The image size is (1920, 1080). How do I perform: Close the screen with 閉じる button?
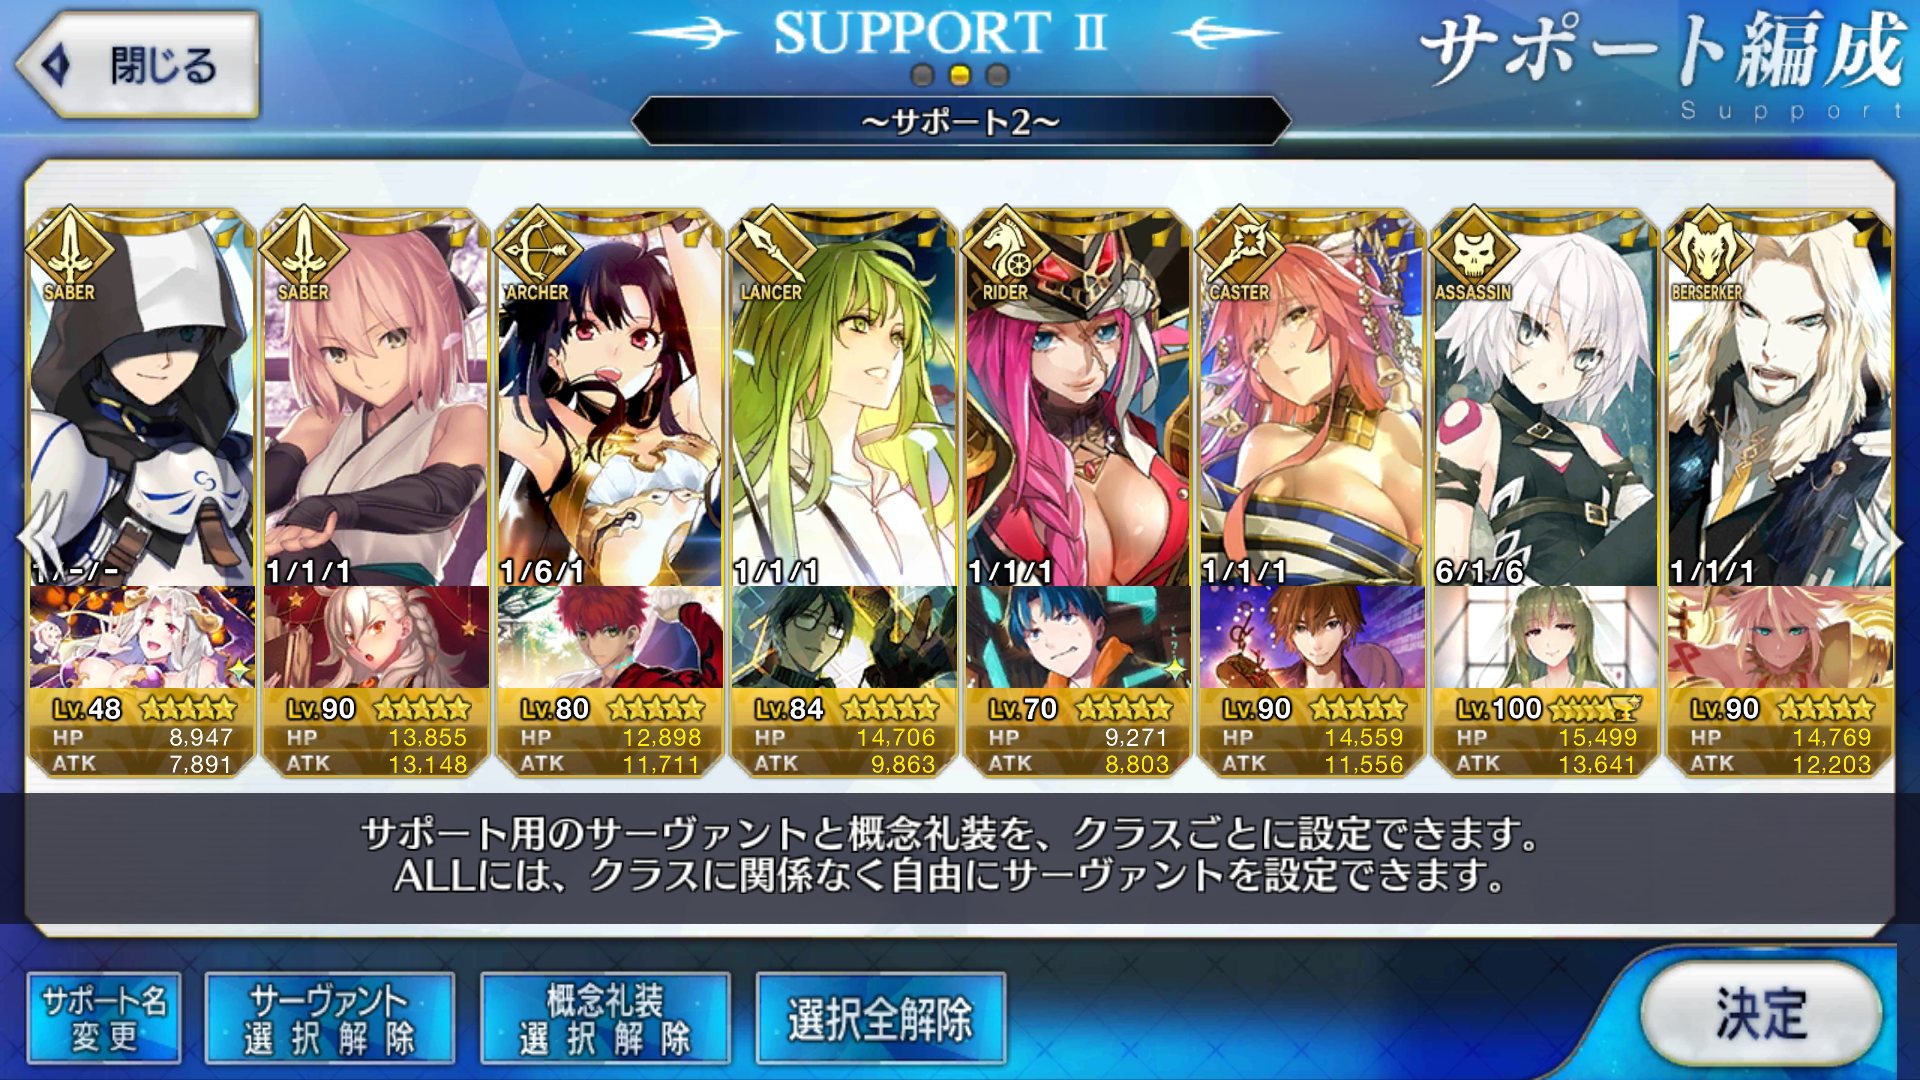click(138, 66)
